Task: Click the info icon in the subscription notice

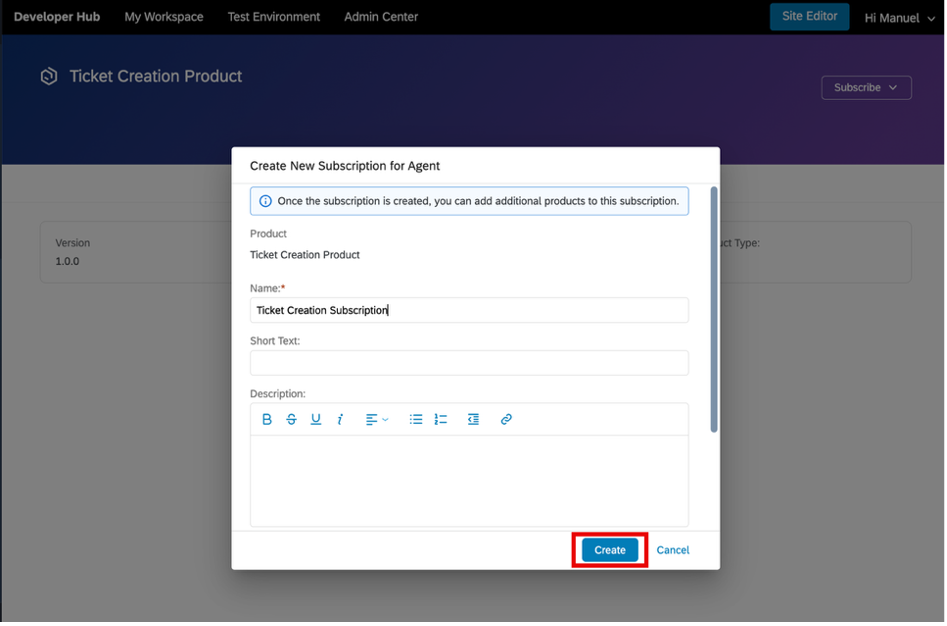Action: [x=265, y=201]
